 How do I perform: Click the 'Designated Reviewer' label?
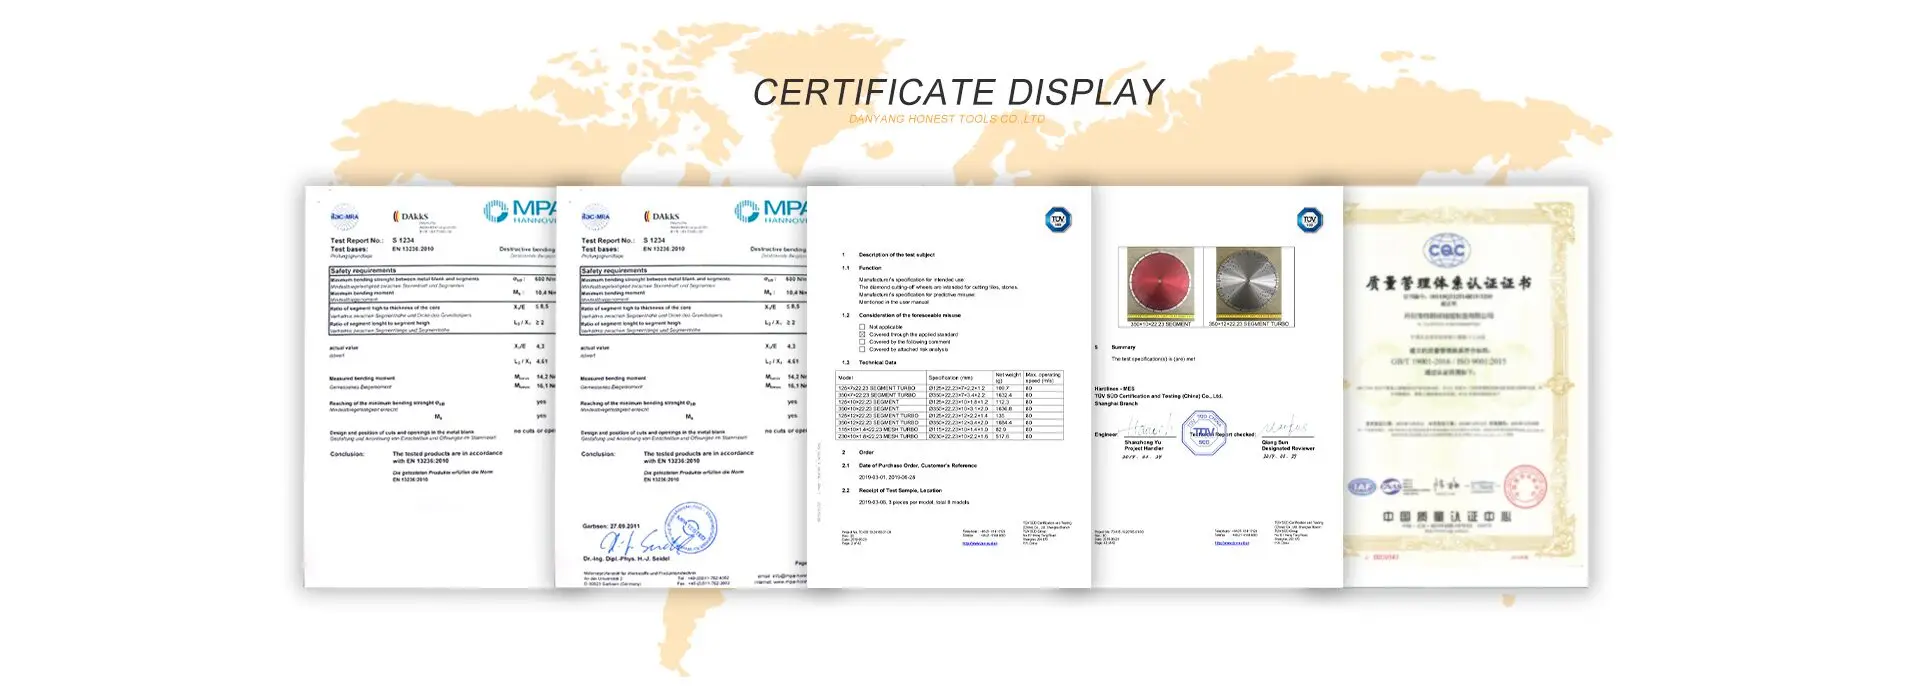tap(1288, 448)
